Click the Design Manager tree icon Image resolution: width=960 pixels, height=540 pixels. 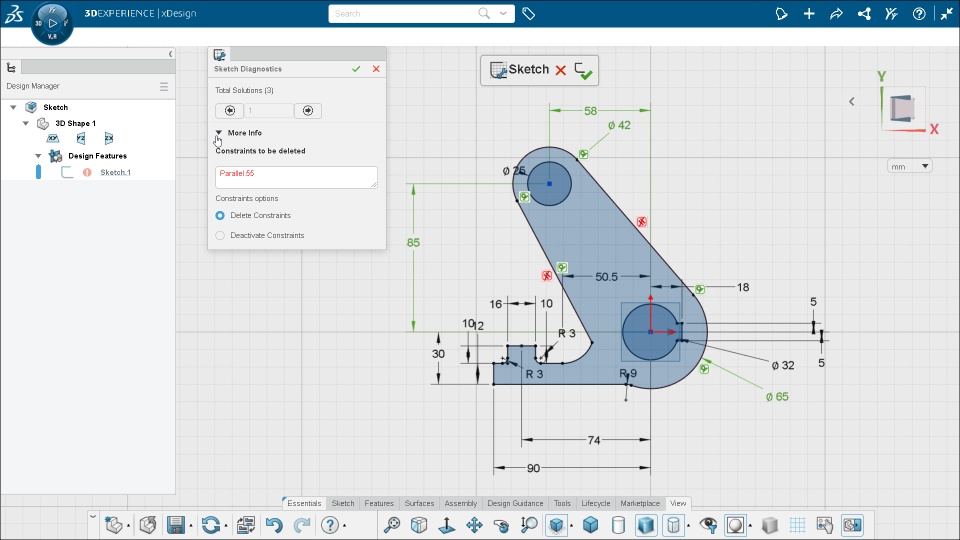[x=11, y=67]
